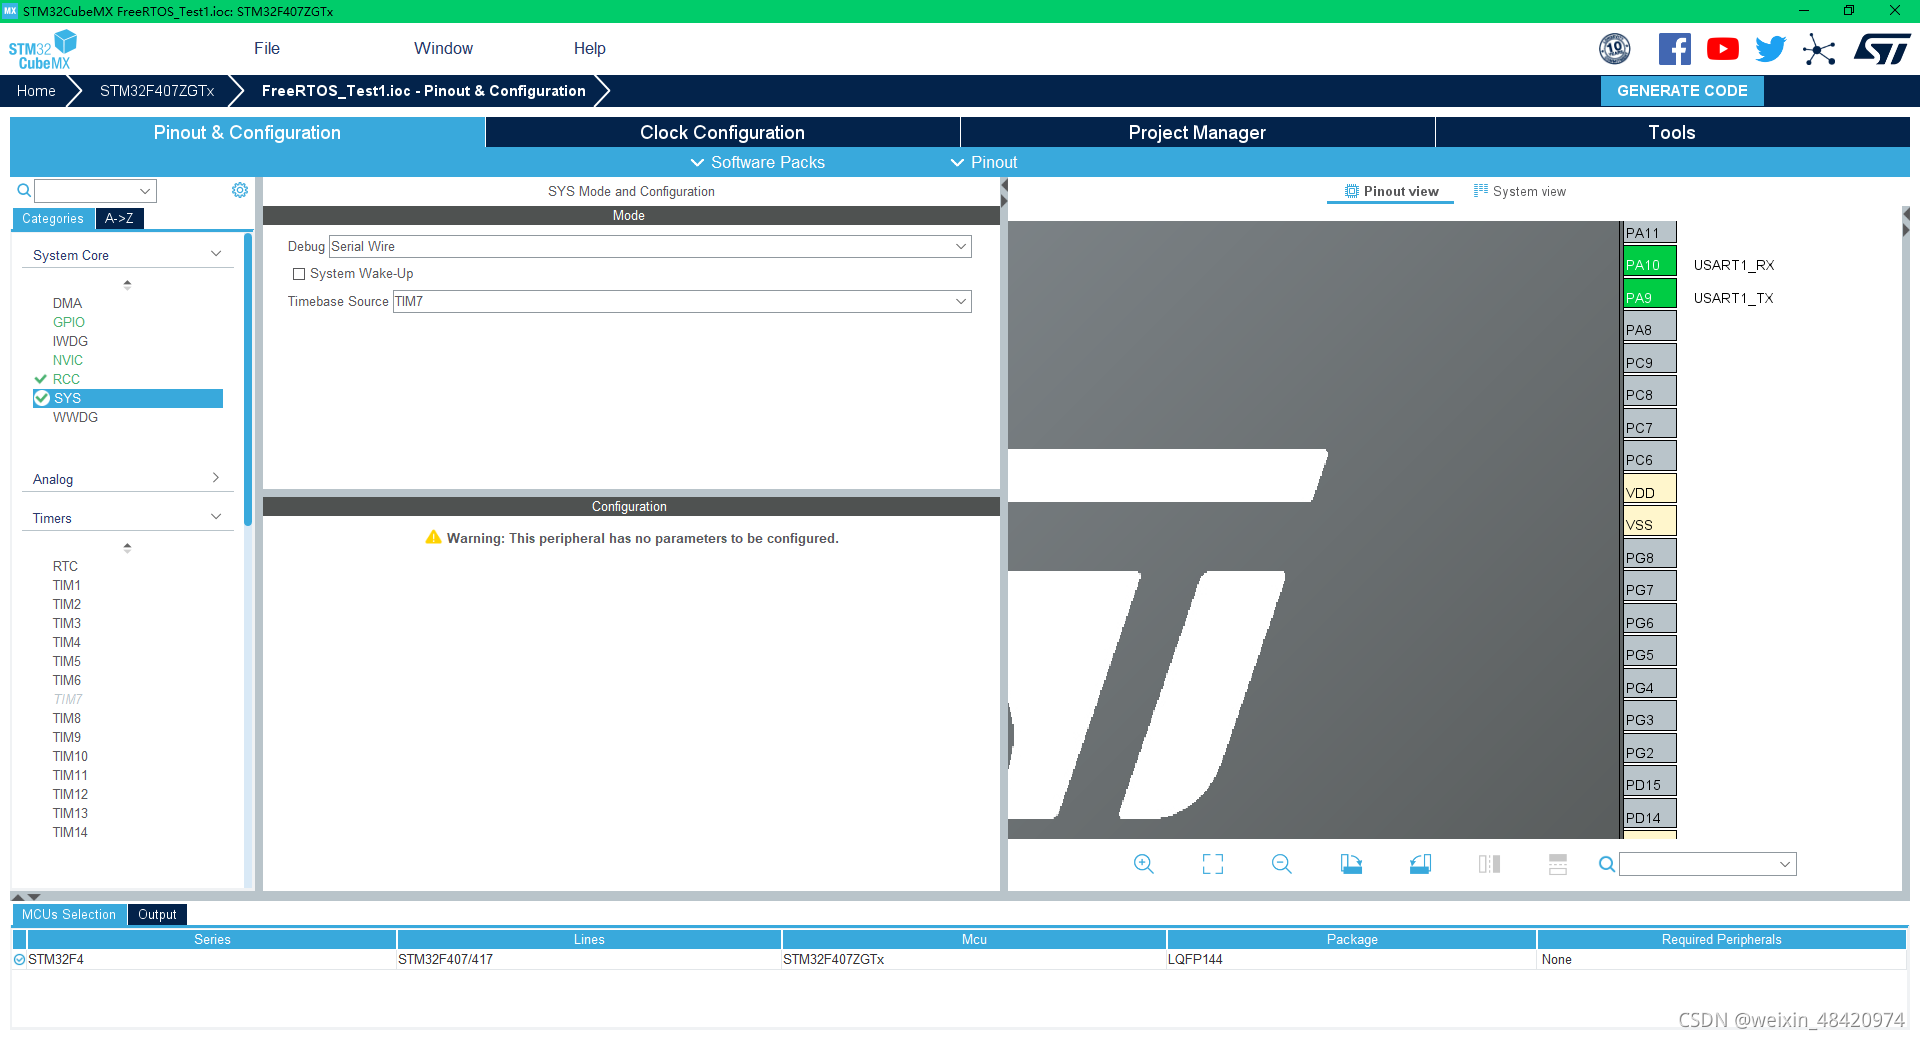Image resolution: width=1920 pixels, height=1040 pixels.
Task: Open the peripheral search combo box
Action: (95, 190)
